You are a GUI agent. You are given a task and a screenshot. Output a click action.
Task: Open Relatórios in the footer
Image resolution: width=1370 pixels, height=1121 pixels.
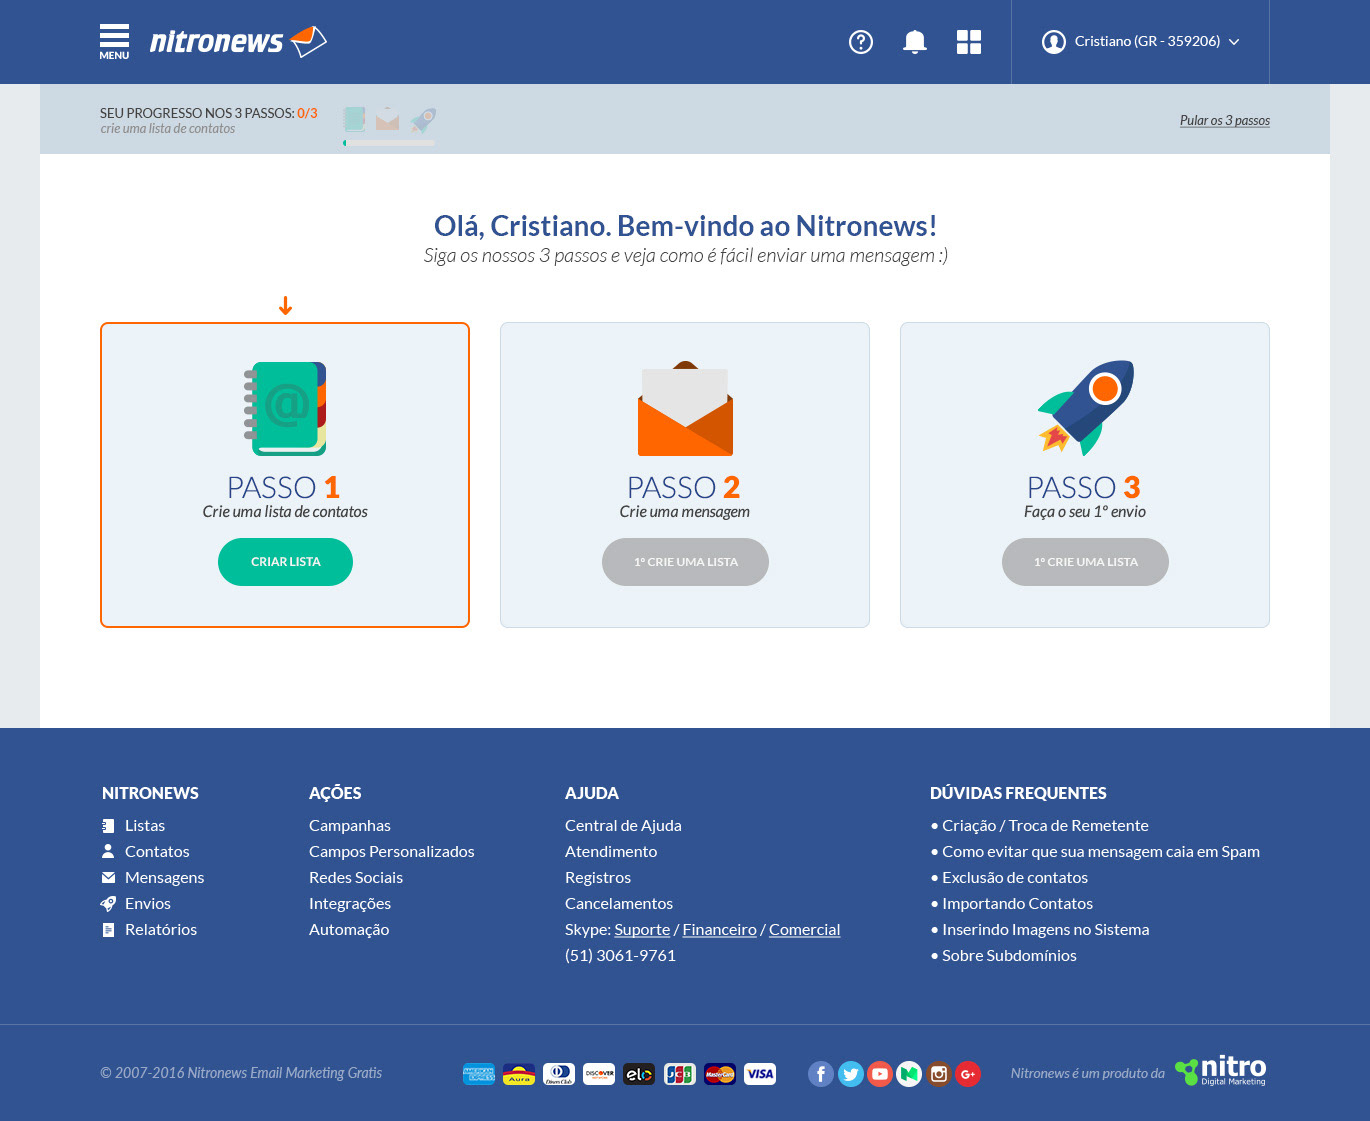tap(161, 929)
